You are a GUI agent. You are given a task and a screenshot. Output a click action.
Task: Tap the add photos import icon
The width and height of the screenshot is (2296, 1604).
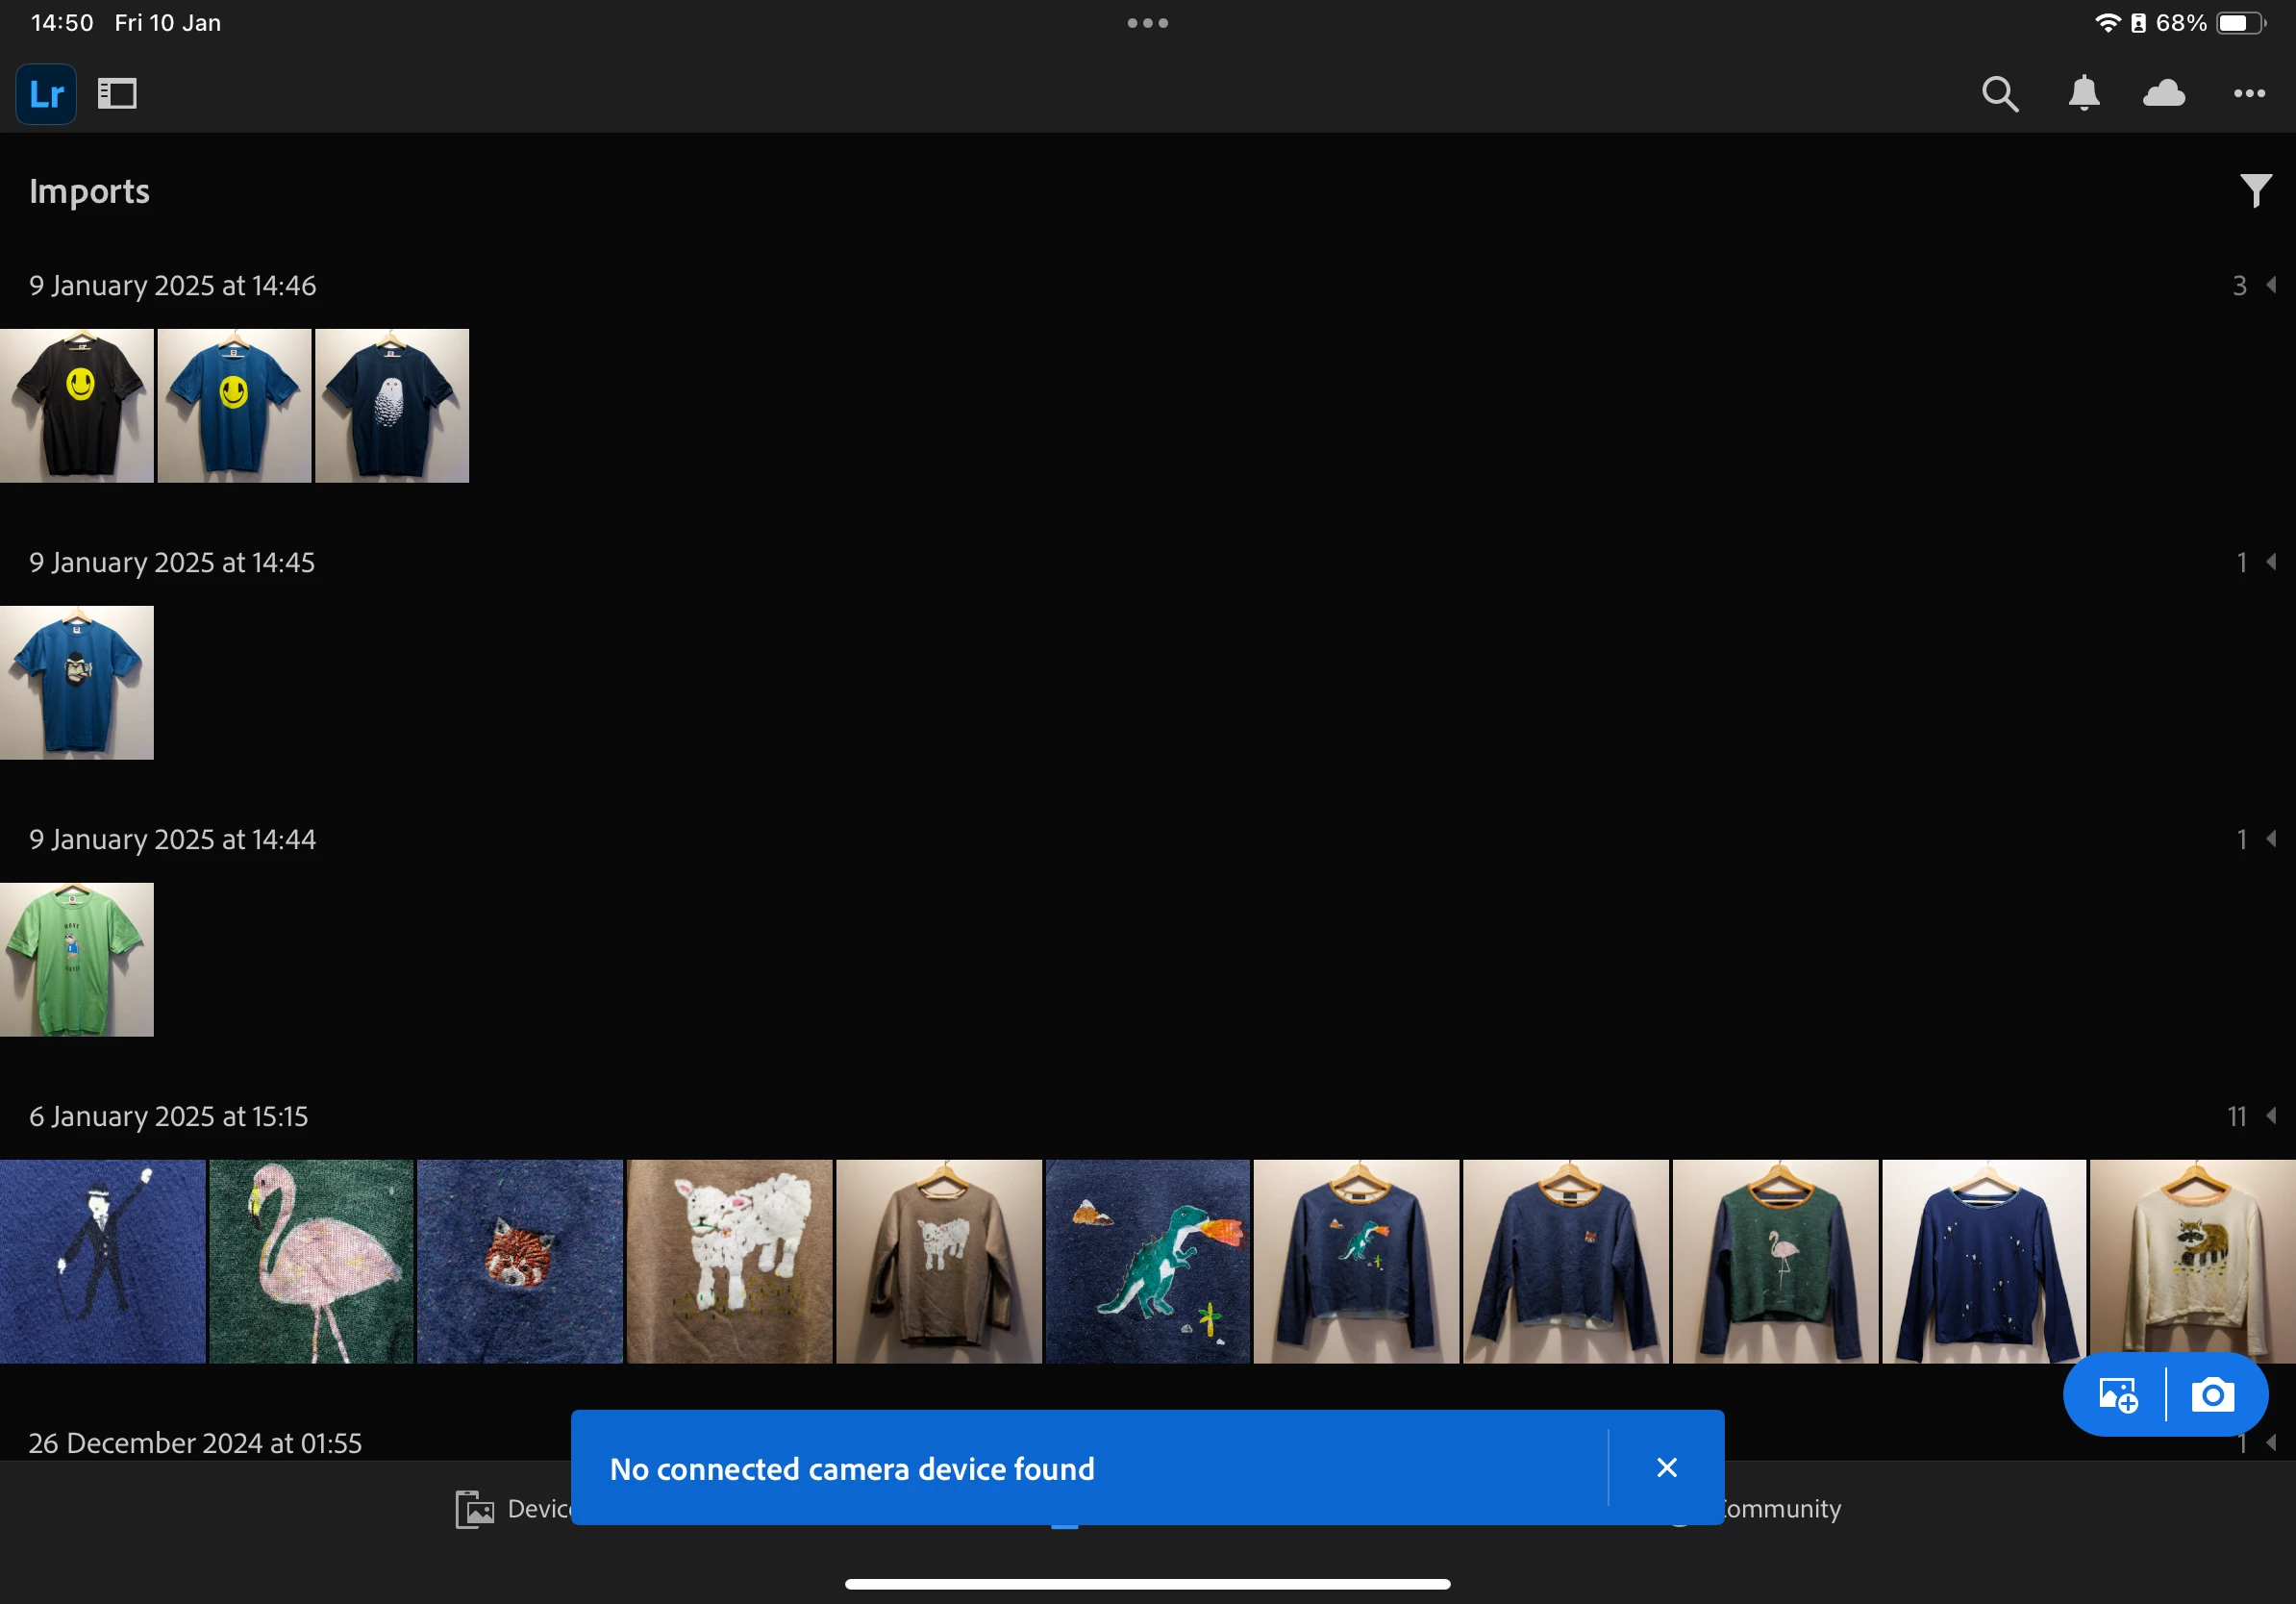[2117, 1395]
